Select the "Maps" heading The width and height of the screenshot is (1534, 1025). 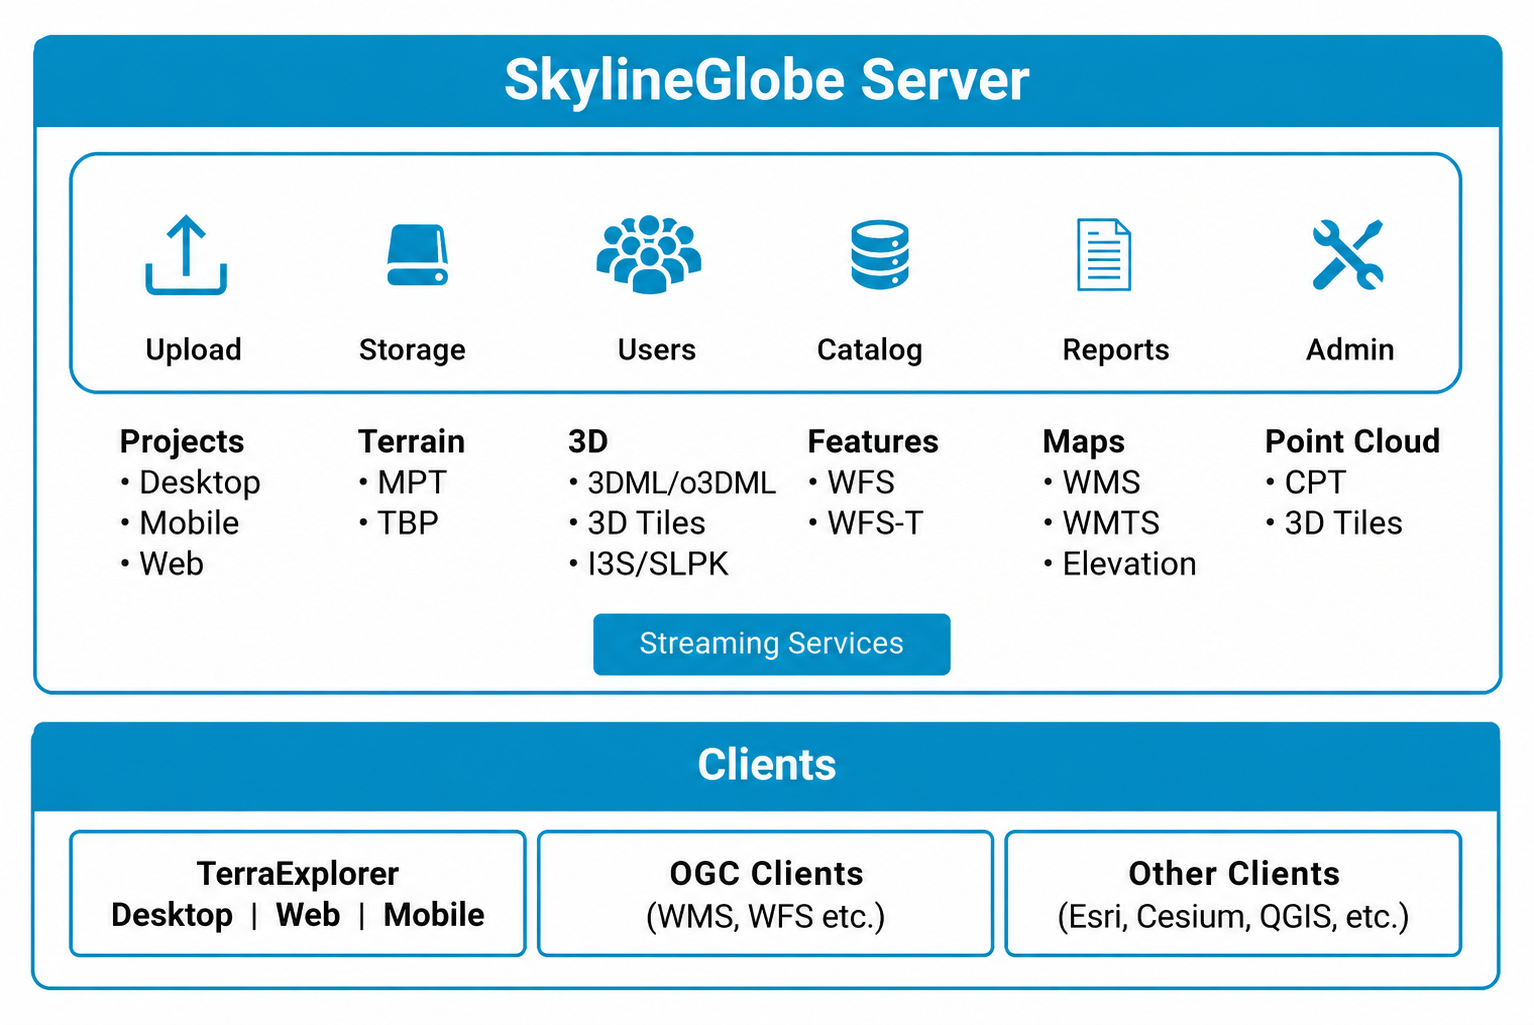point(1084,442)
